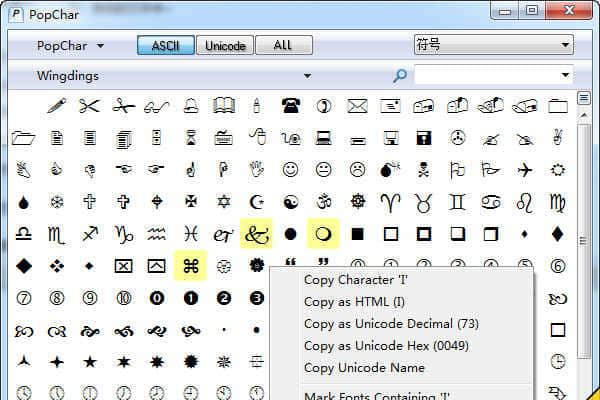
Task: Pick the yin yang symbol
Action: tap(290, 202)
